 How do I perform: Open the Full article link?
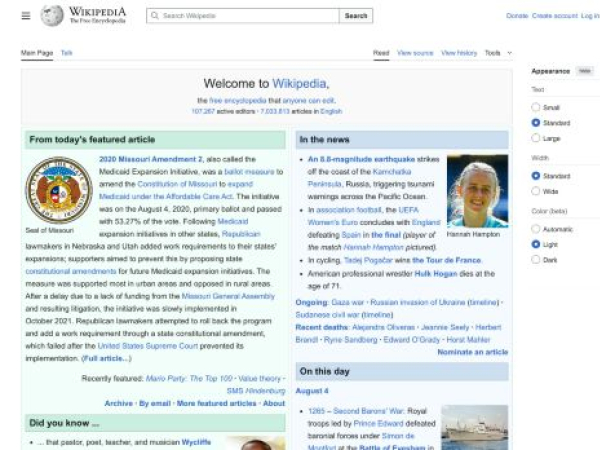coord(106,359)
